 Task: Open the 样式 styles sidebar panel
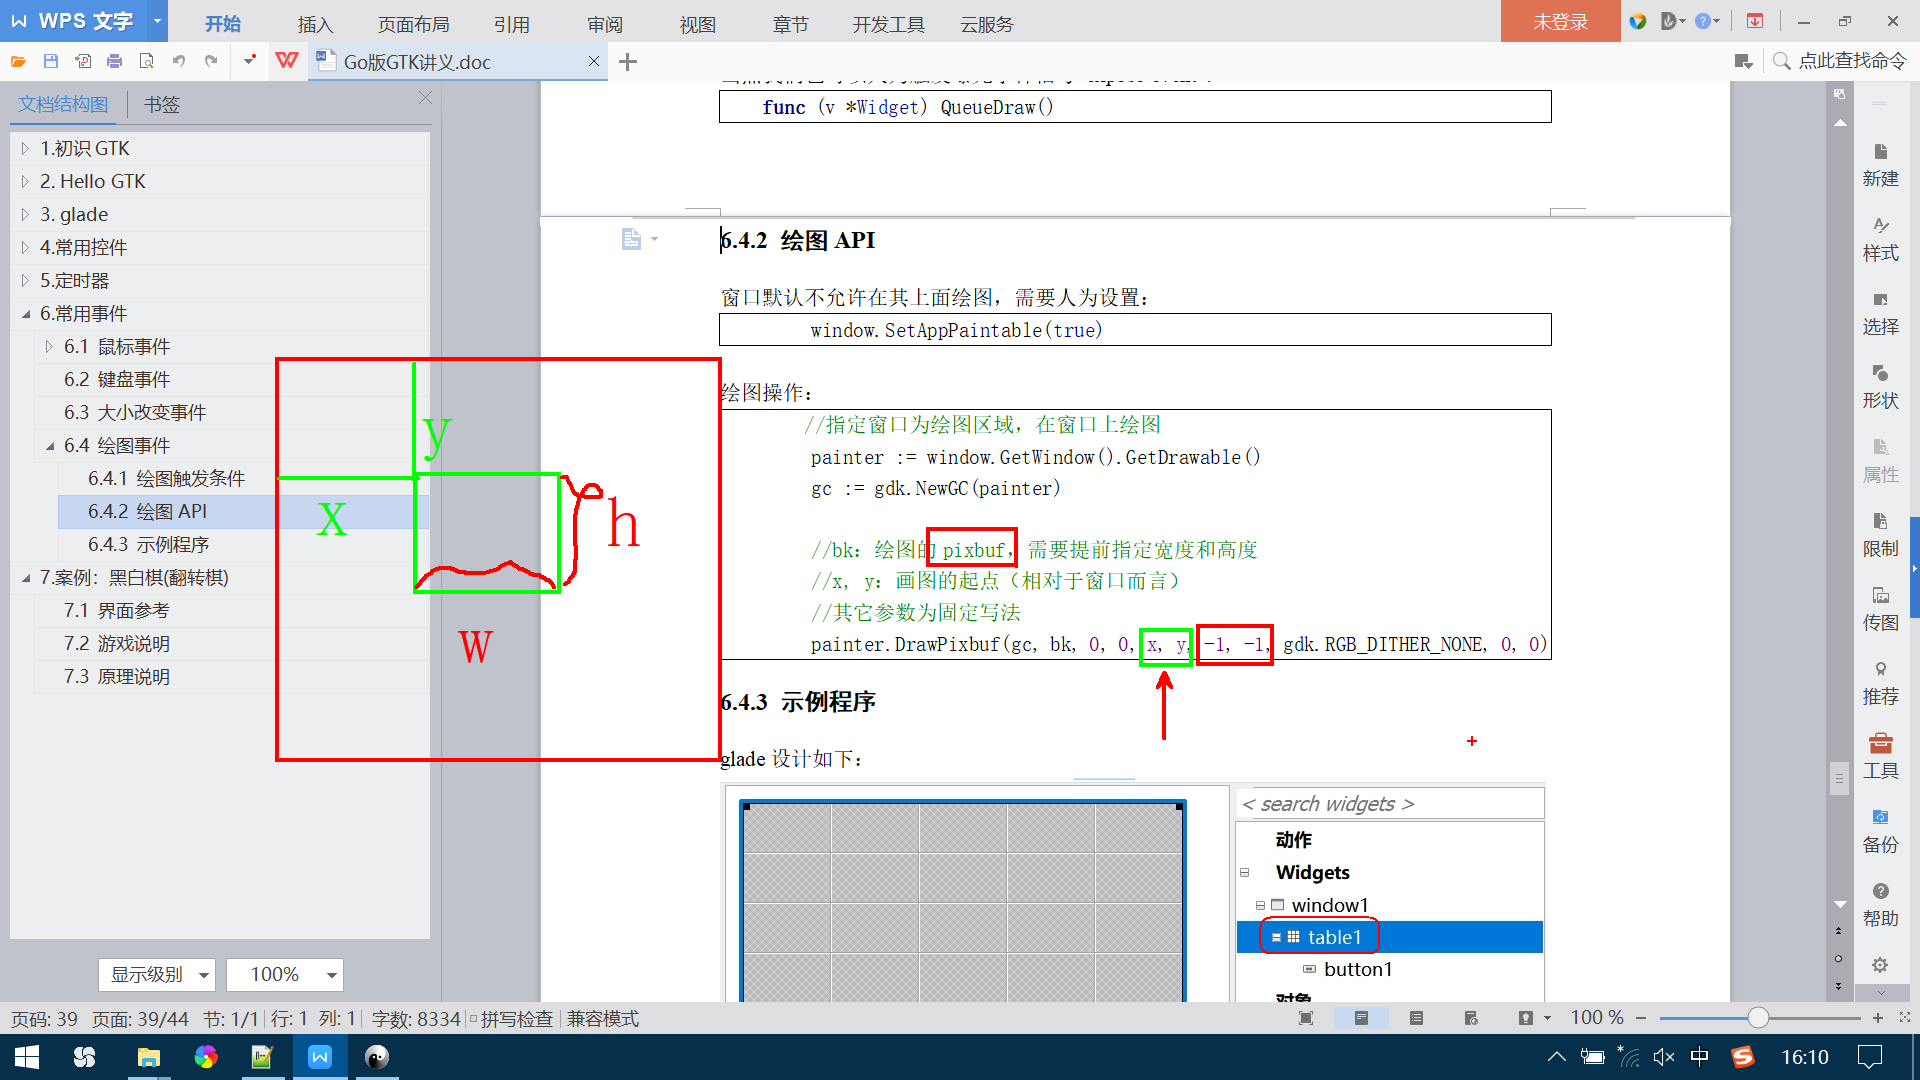point(1880,238)
